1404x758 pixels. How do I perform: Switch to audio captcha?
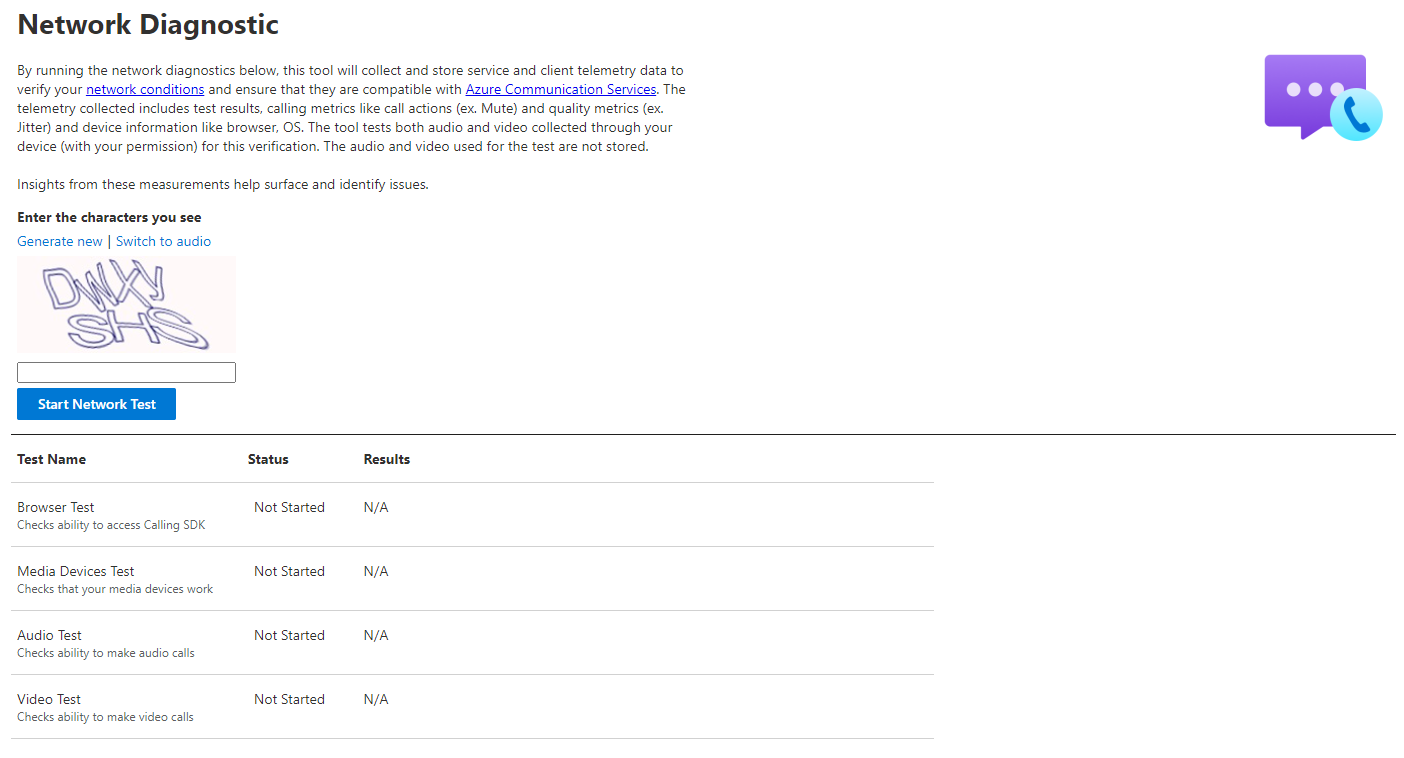[163, 241]
